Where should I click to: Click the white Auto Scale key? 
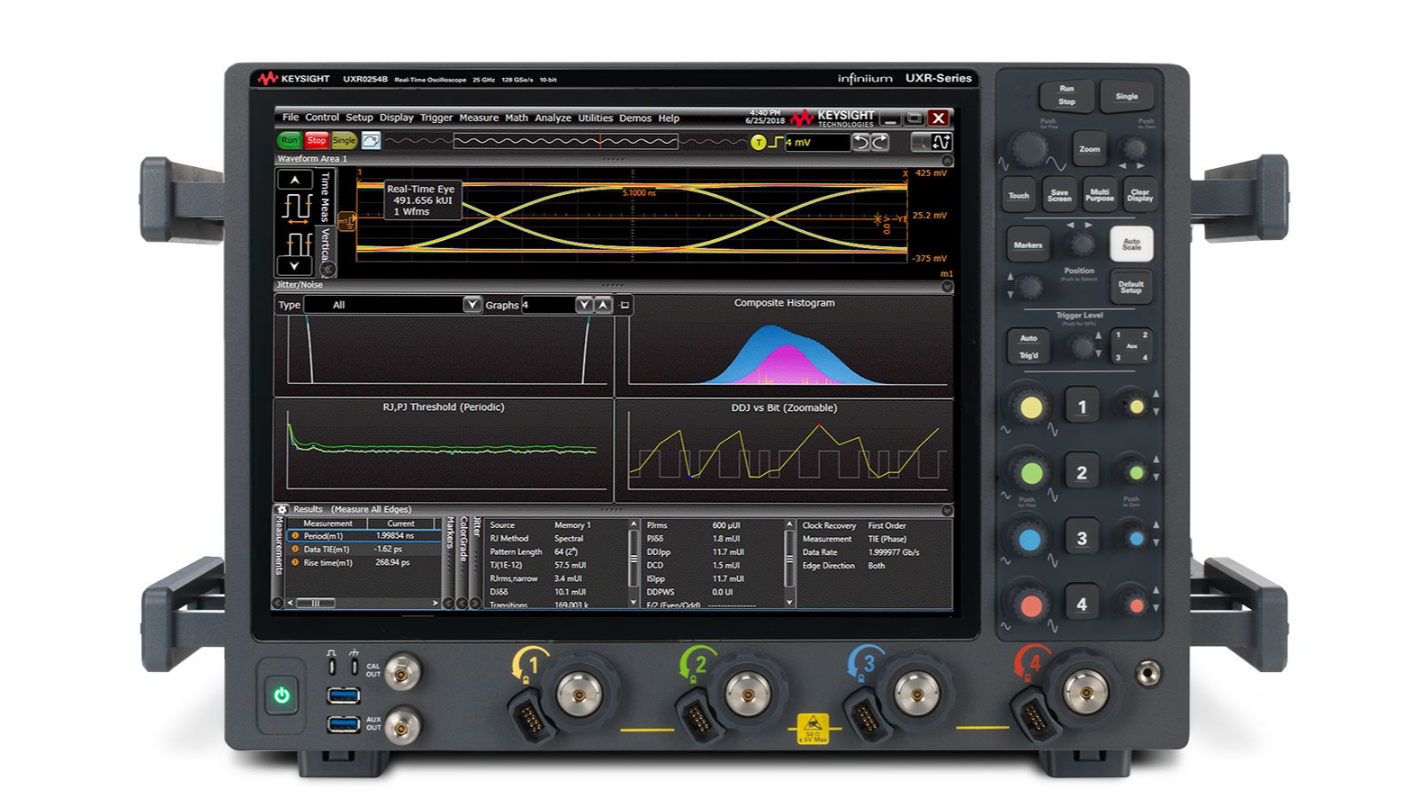[x=1131, y=244]
